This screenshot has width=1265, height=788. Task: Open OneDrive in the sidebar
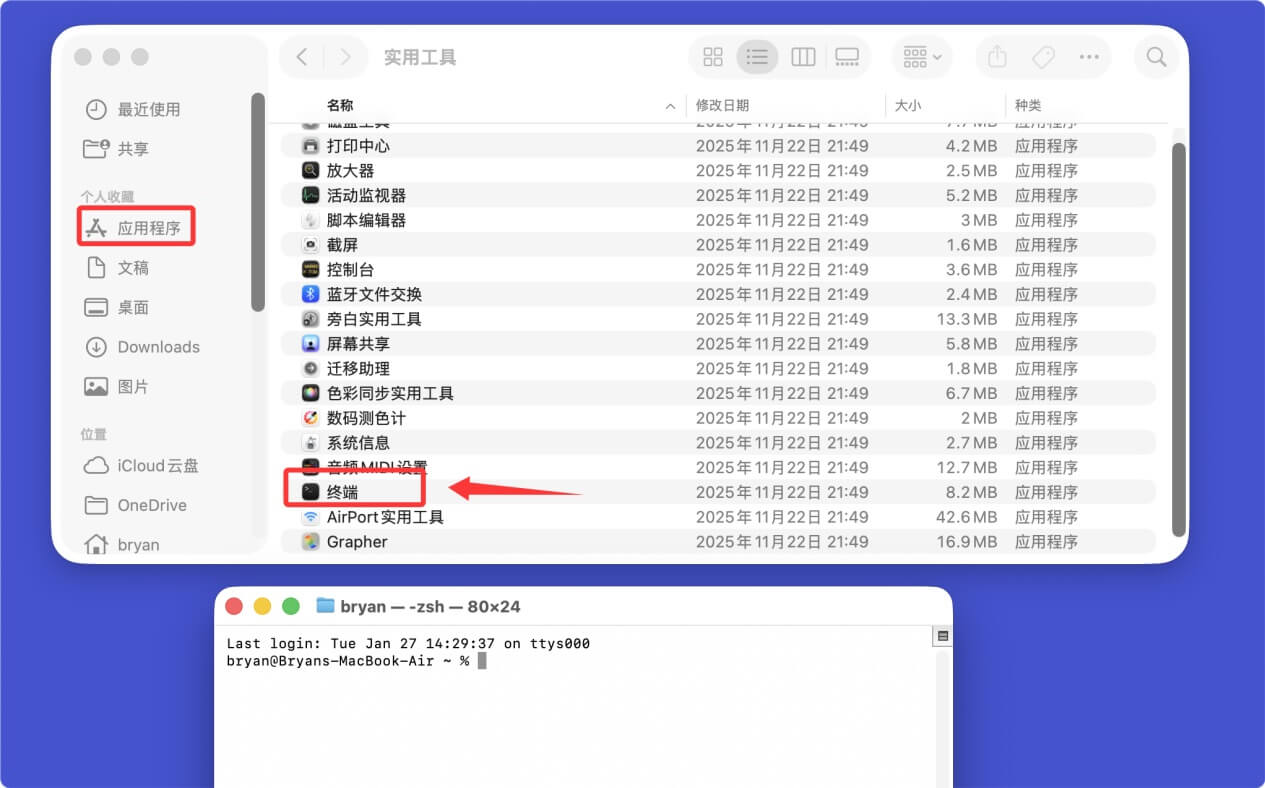coord(151,505)
